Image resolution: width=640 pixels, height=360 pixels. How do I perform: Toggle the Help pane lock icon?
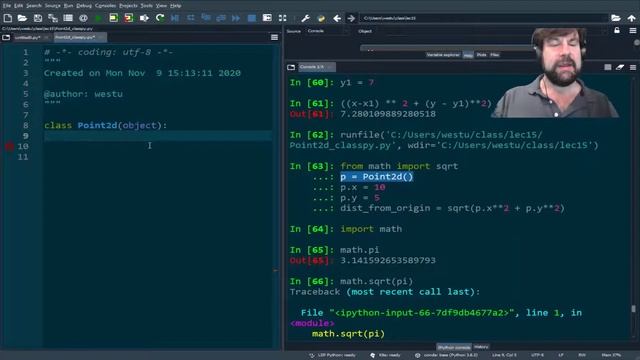[x=617, y=31]
